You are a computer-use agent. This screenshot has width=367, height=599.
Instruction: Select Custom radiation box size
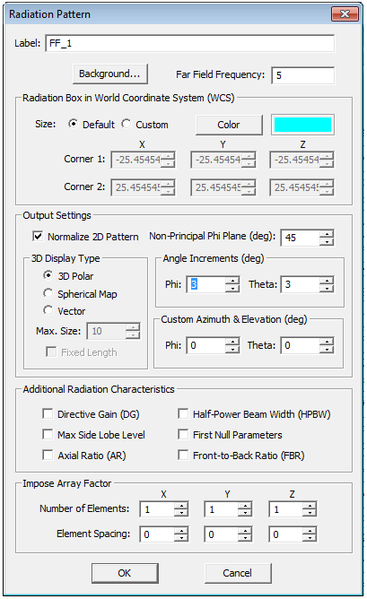(126, 124)
